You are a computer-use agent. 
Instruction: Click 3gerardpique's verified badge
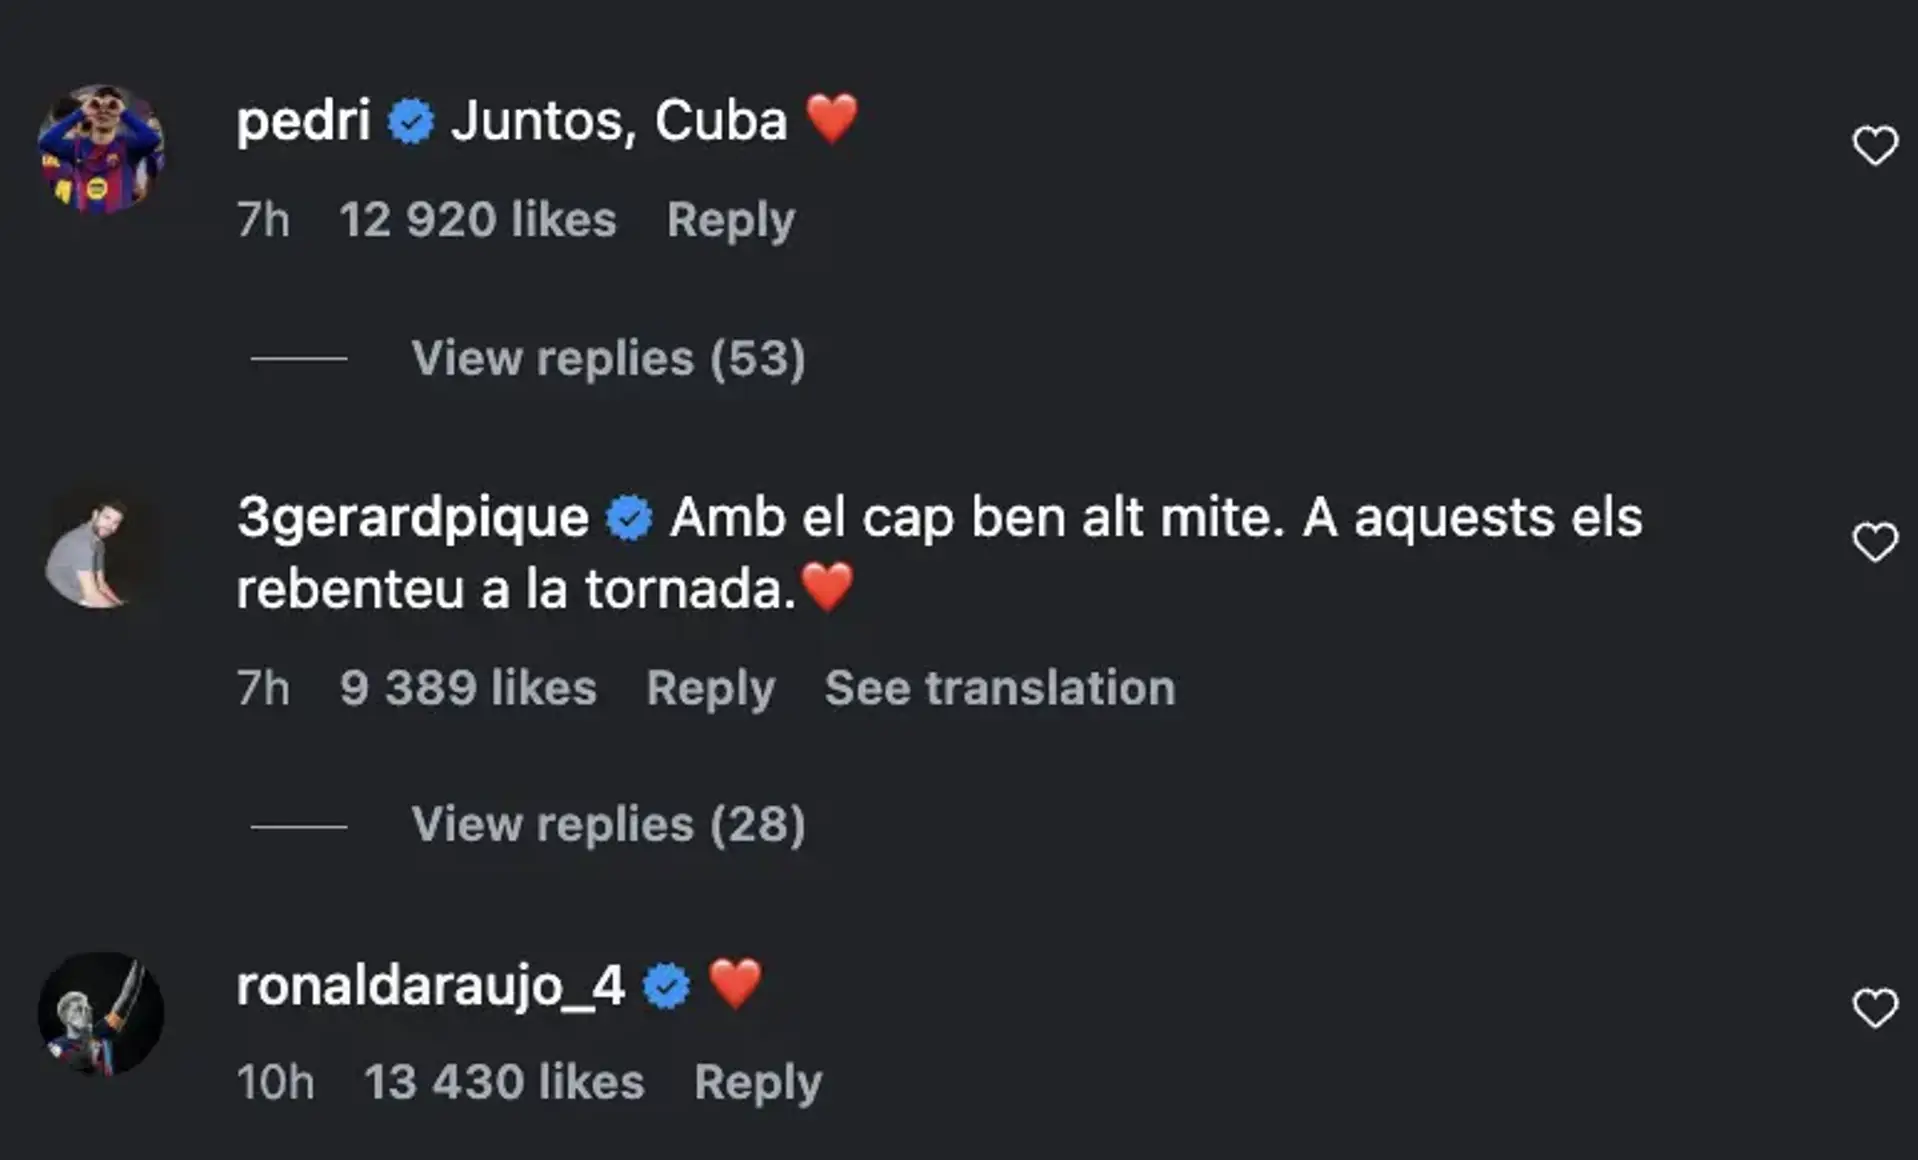[x=629, y=518]
